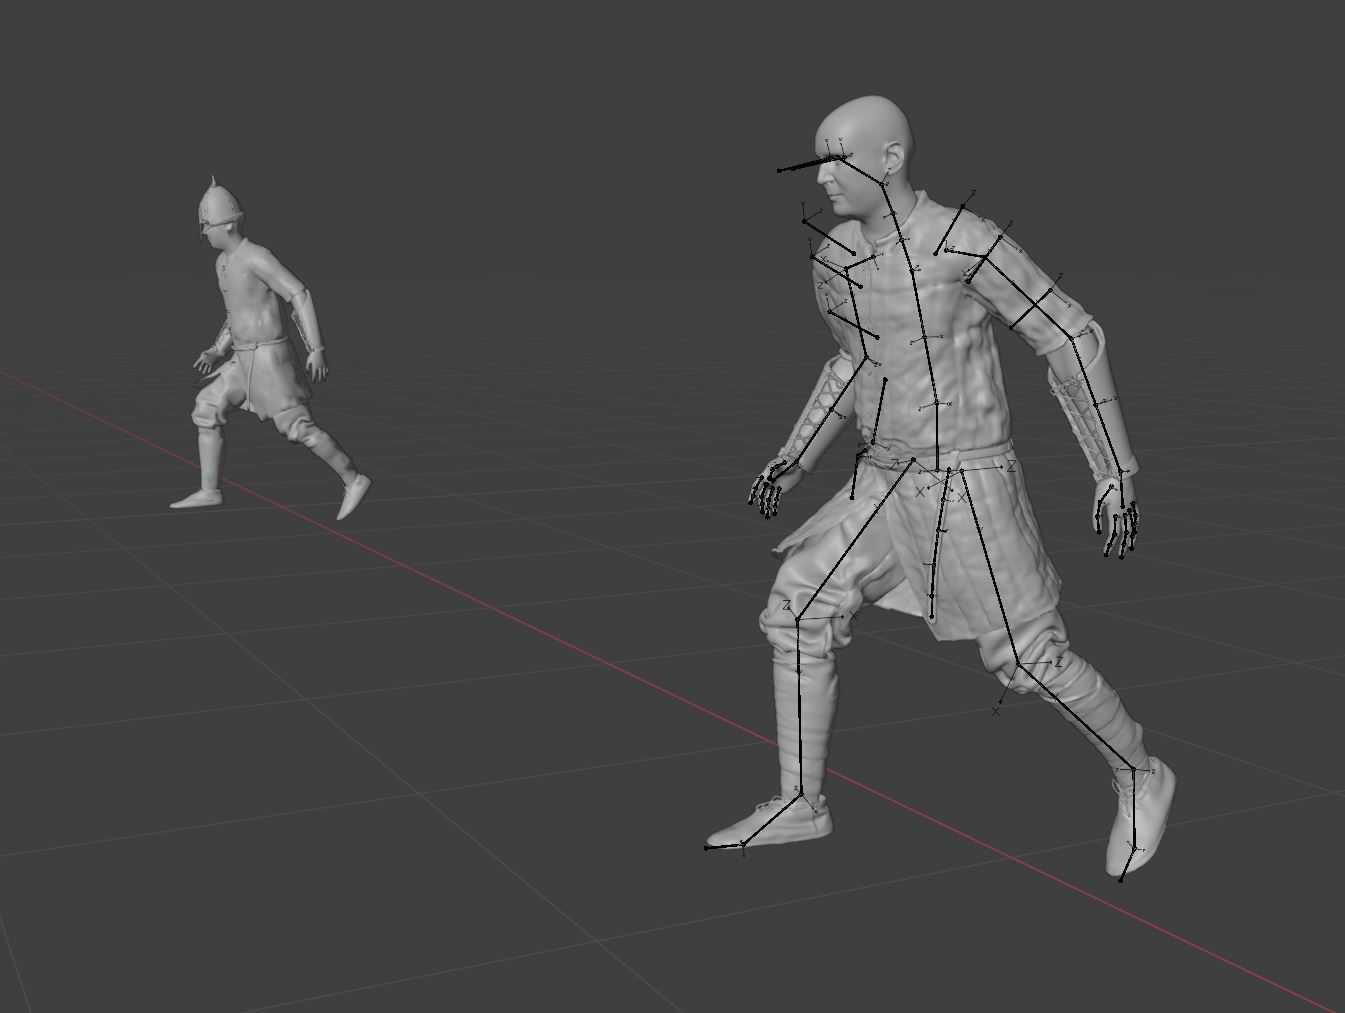The width and height of the screenshot is (1345, 1013).
Task: Select the thick bone protruding from the forehead
Action: (808, 165)
